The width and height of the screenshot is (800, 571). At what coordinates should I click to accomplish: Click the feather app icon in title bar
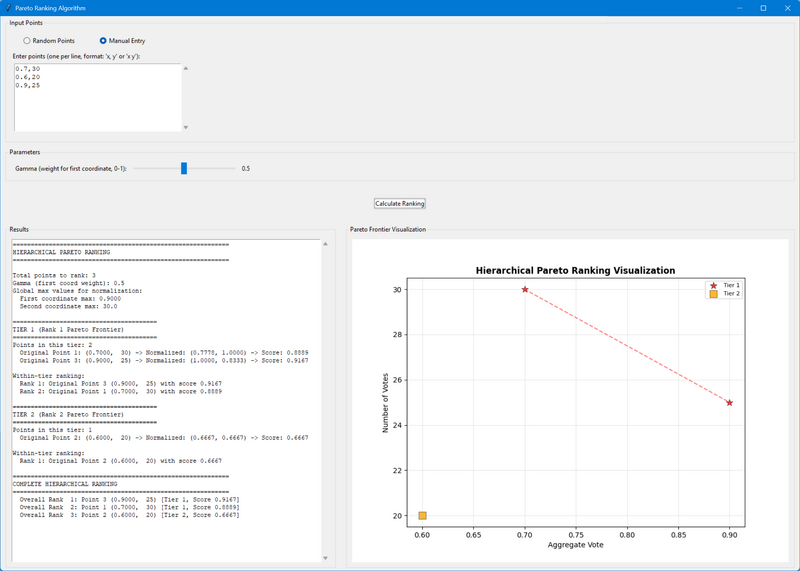point(8,8)
